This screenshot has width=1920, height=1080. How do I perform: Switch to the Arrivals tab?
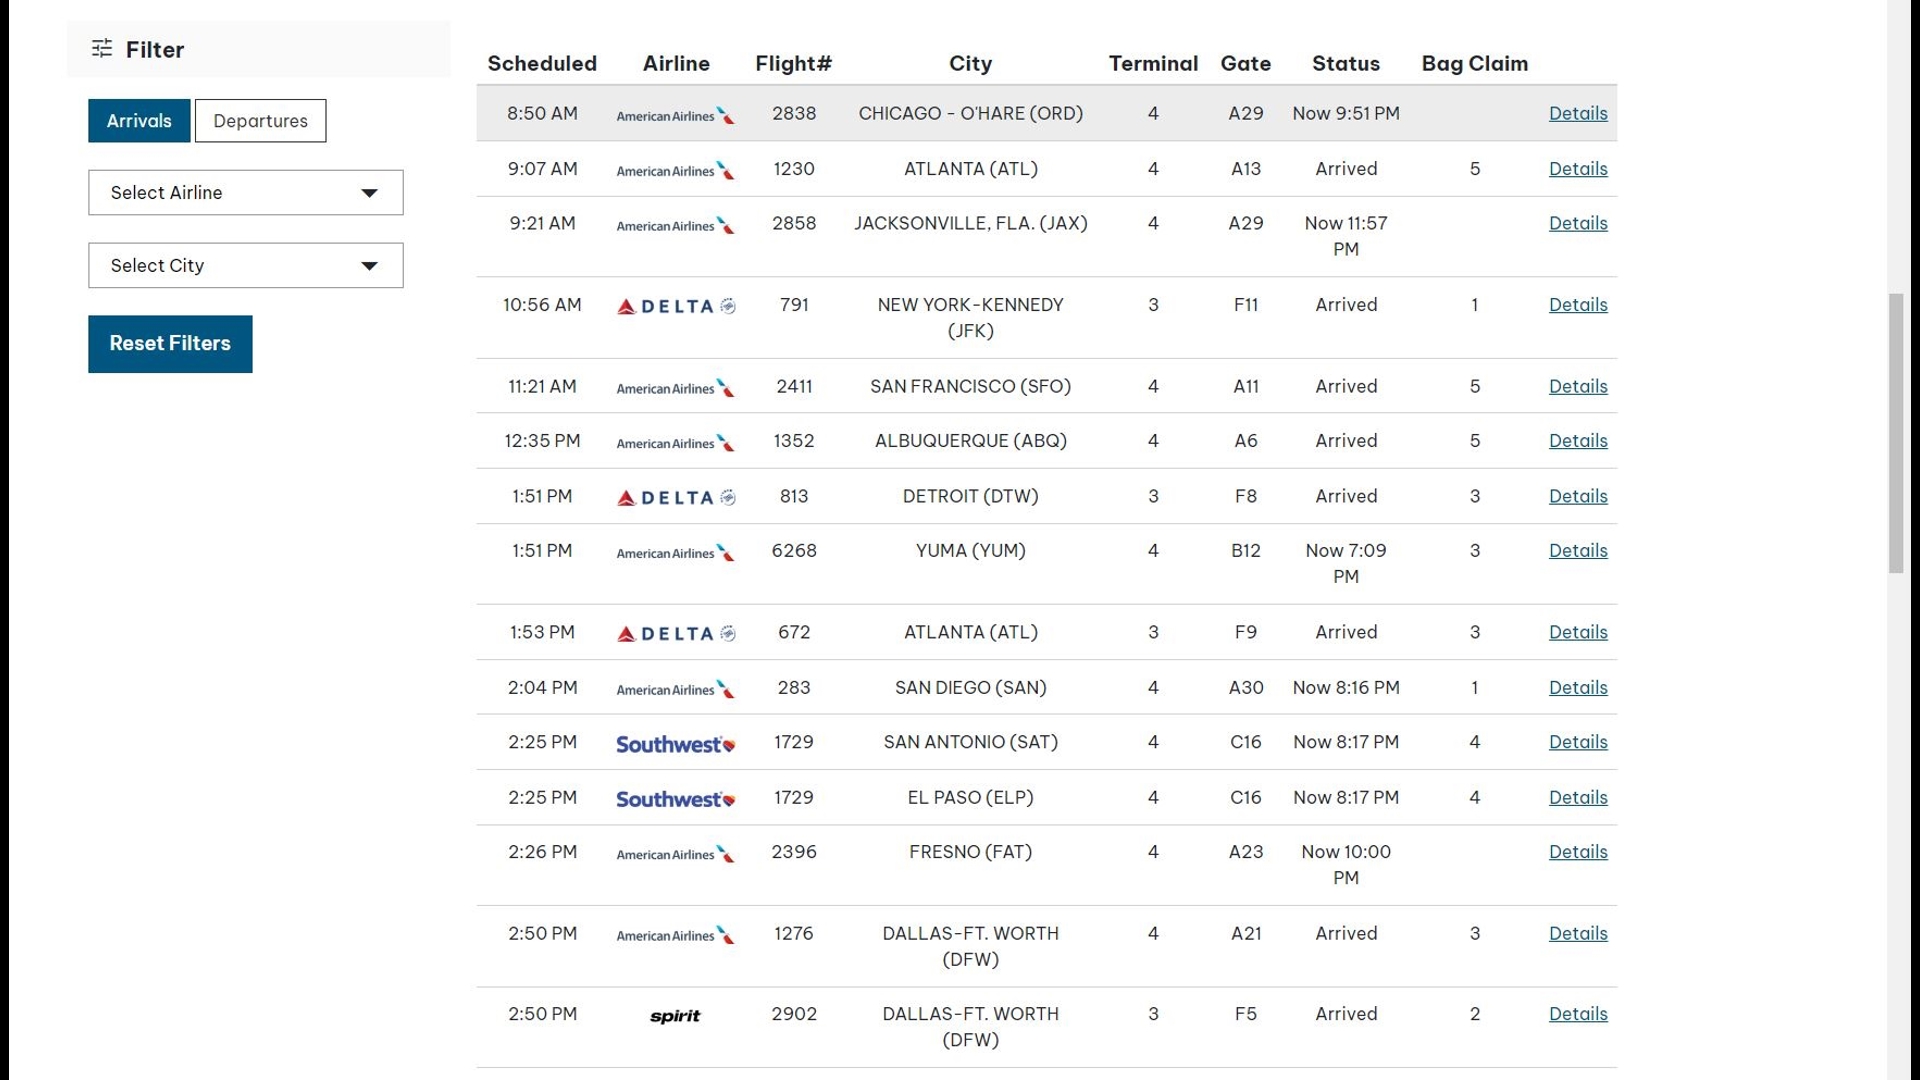click(139, 120)
